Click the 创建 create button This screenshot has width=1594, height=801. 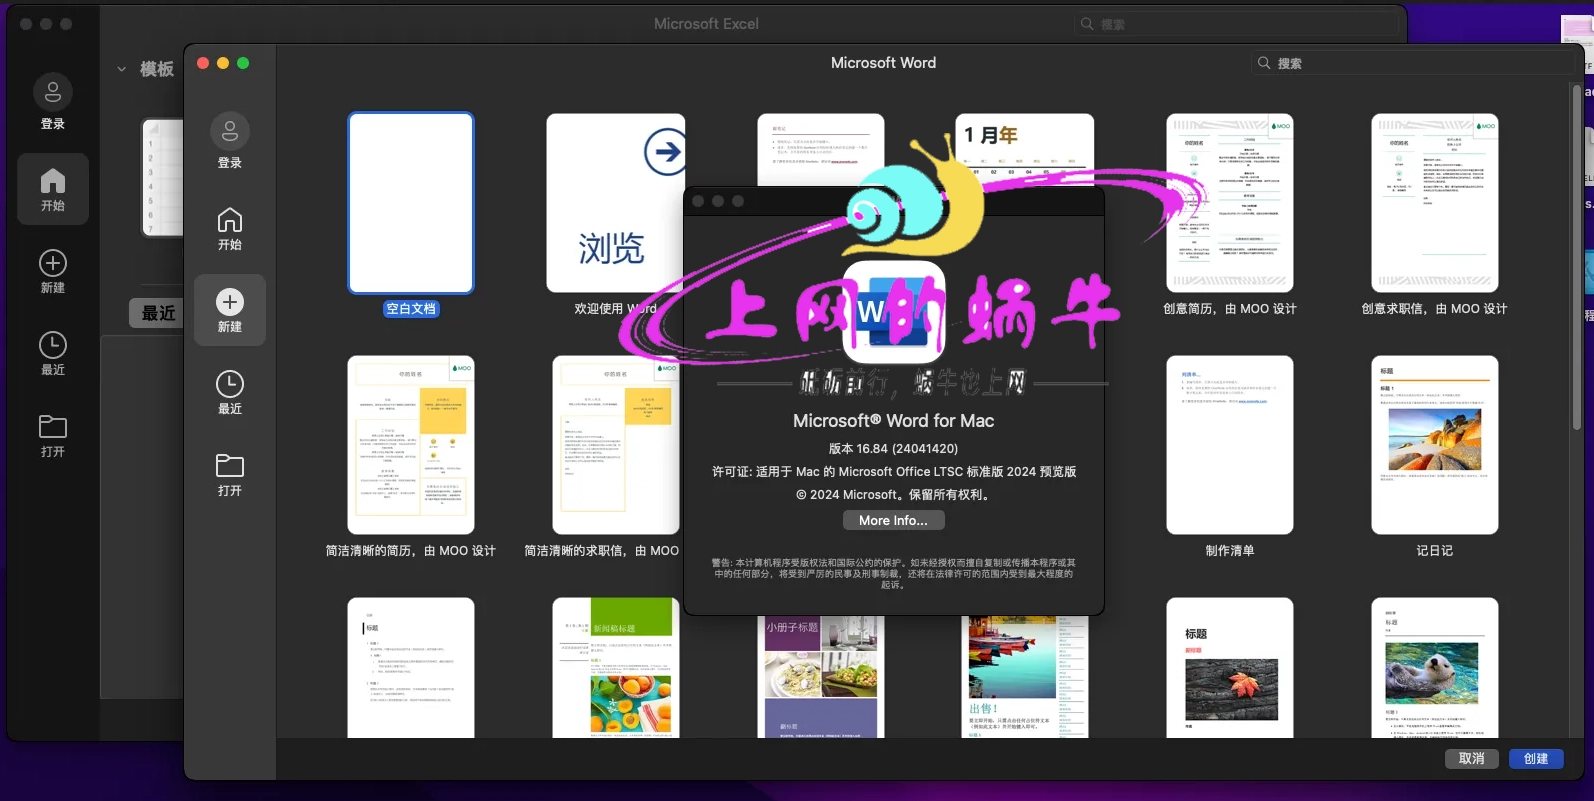coord(1536,759)
